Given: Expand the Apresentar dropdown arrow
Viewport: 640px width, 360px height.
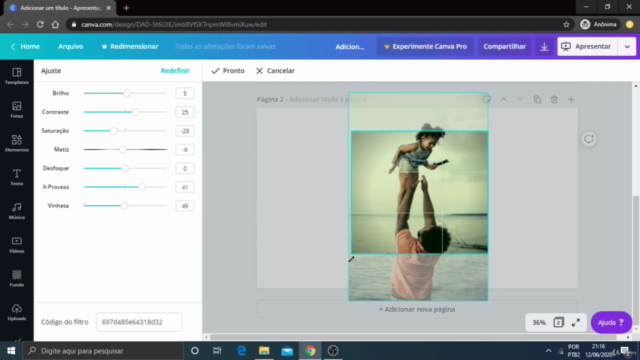Looking at the screenshot, I should pos(627,47).
